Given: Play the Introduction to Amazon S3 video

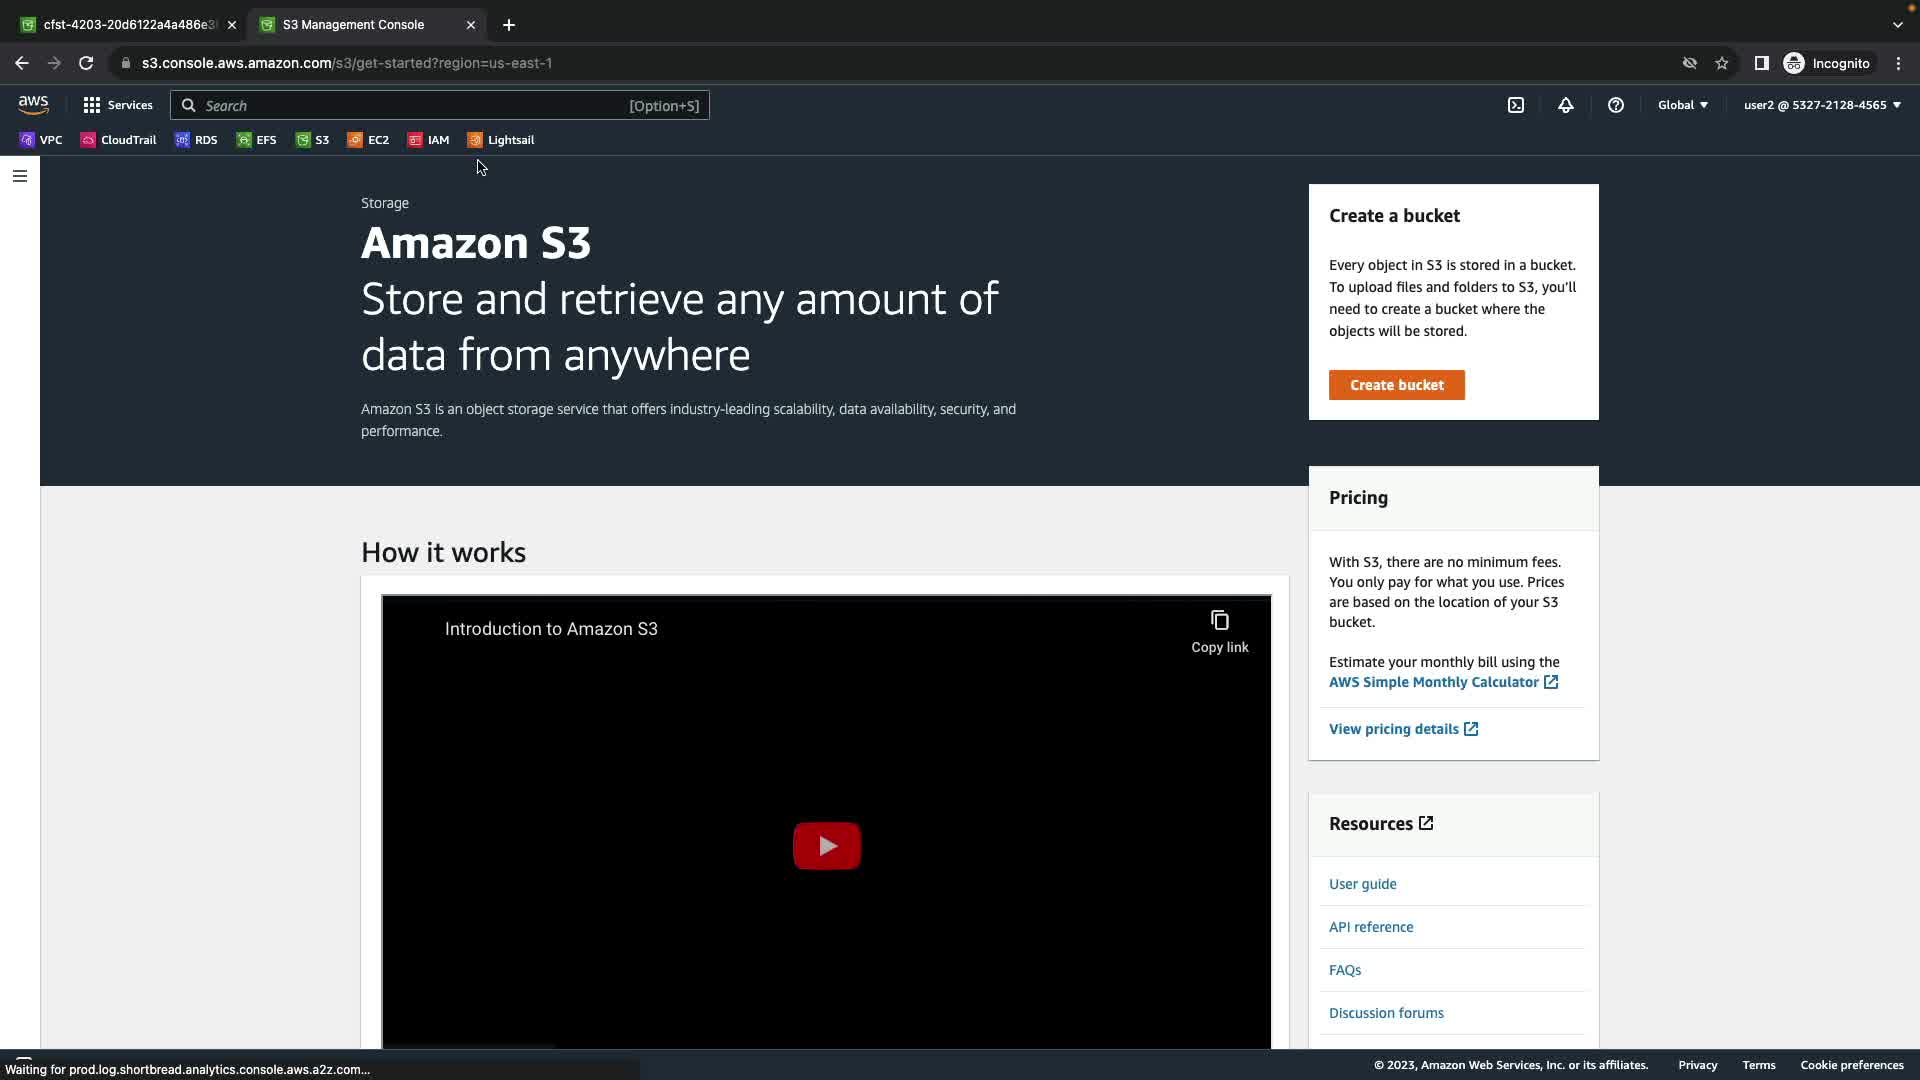Looking at the screenshot, I should pos(826,846).
